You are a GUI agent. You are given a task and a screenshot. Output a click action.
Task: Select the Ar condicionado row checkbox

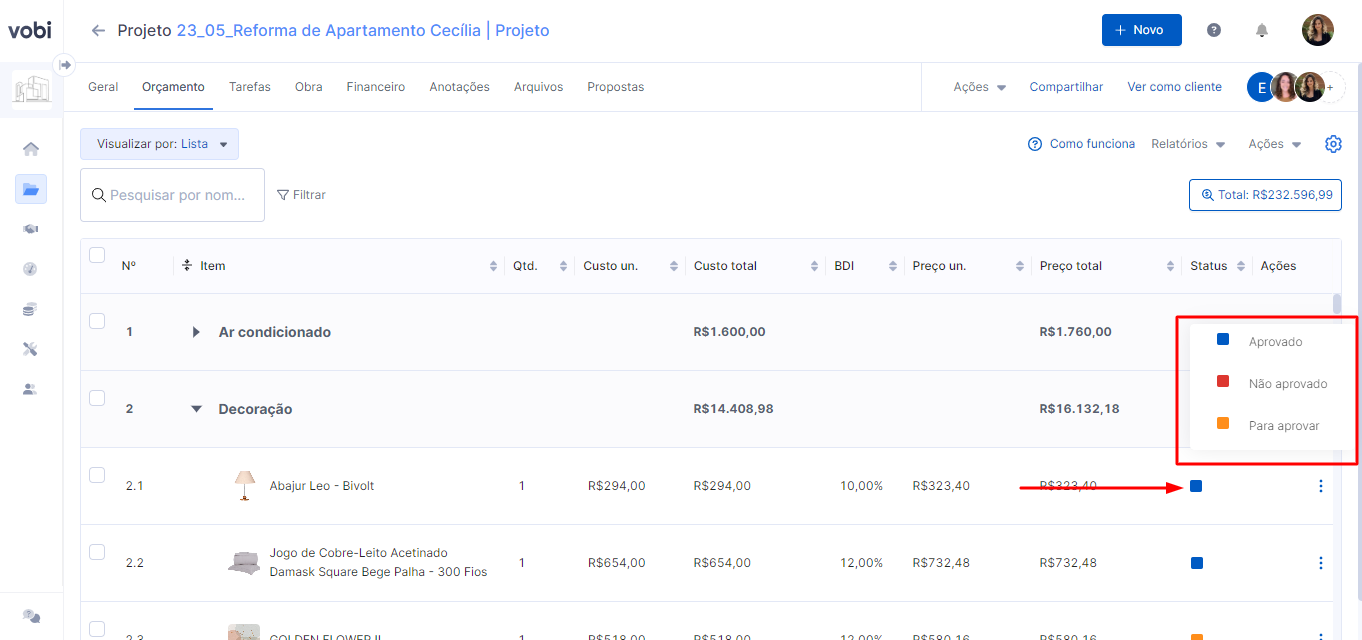click(x=97, y=321)
